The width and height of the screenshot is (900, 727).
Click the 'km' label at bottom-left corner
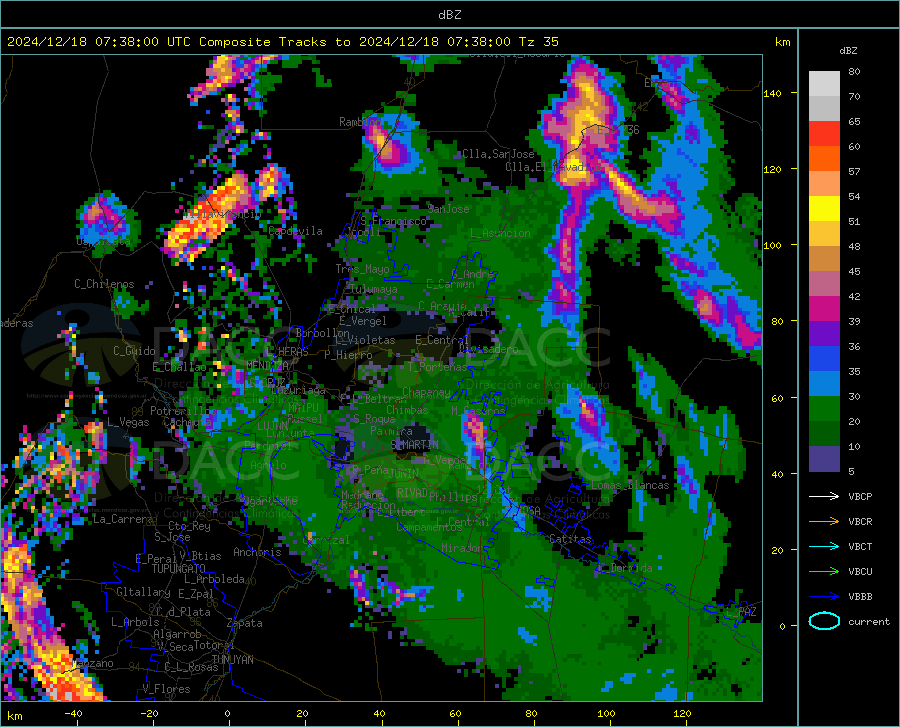(14, 716)
